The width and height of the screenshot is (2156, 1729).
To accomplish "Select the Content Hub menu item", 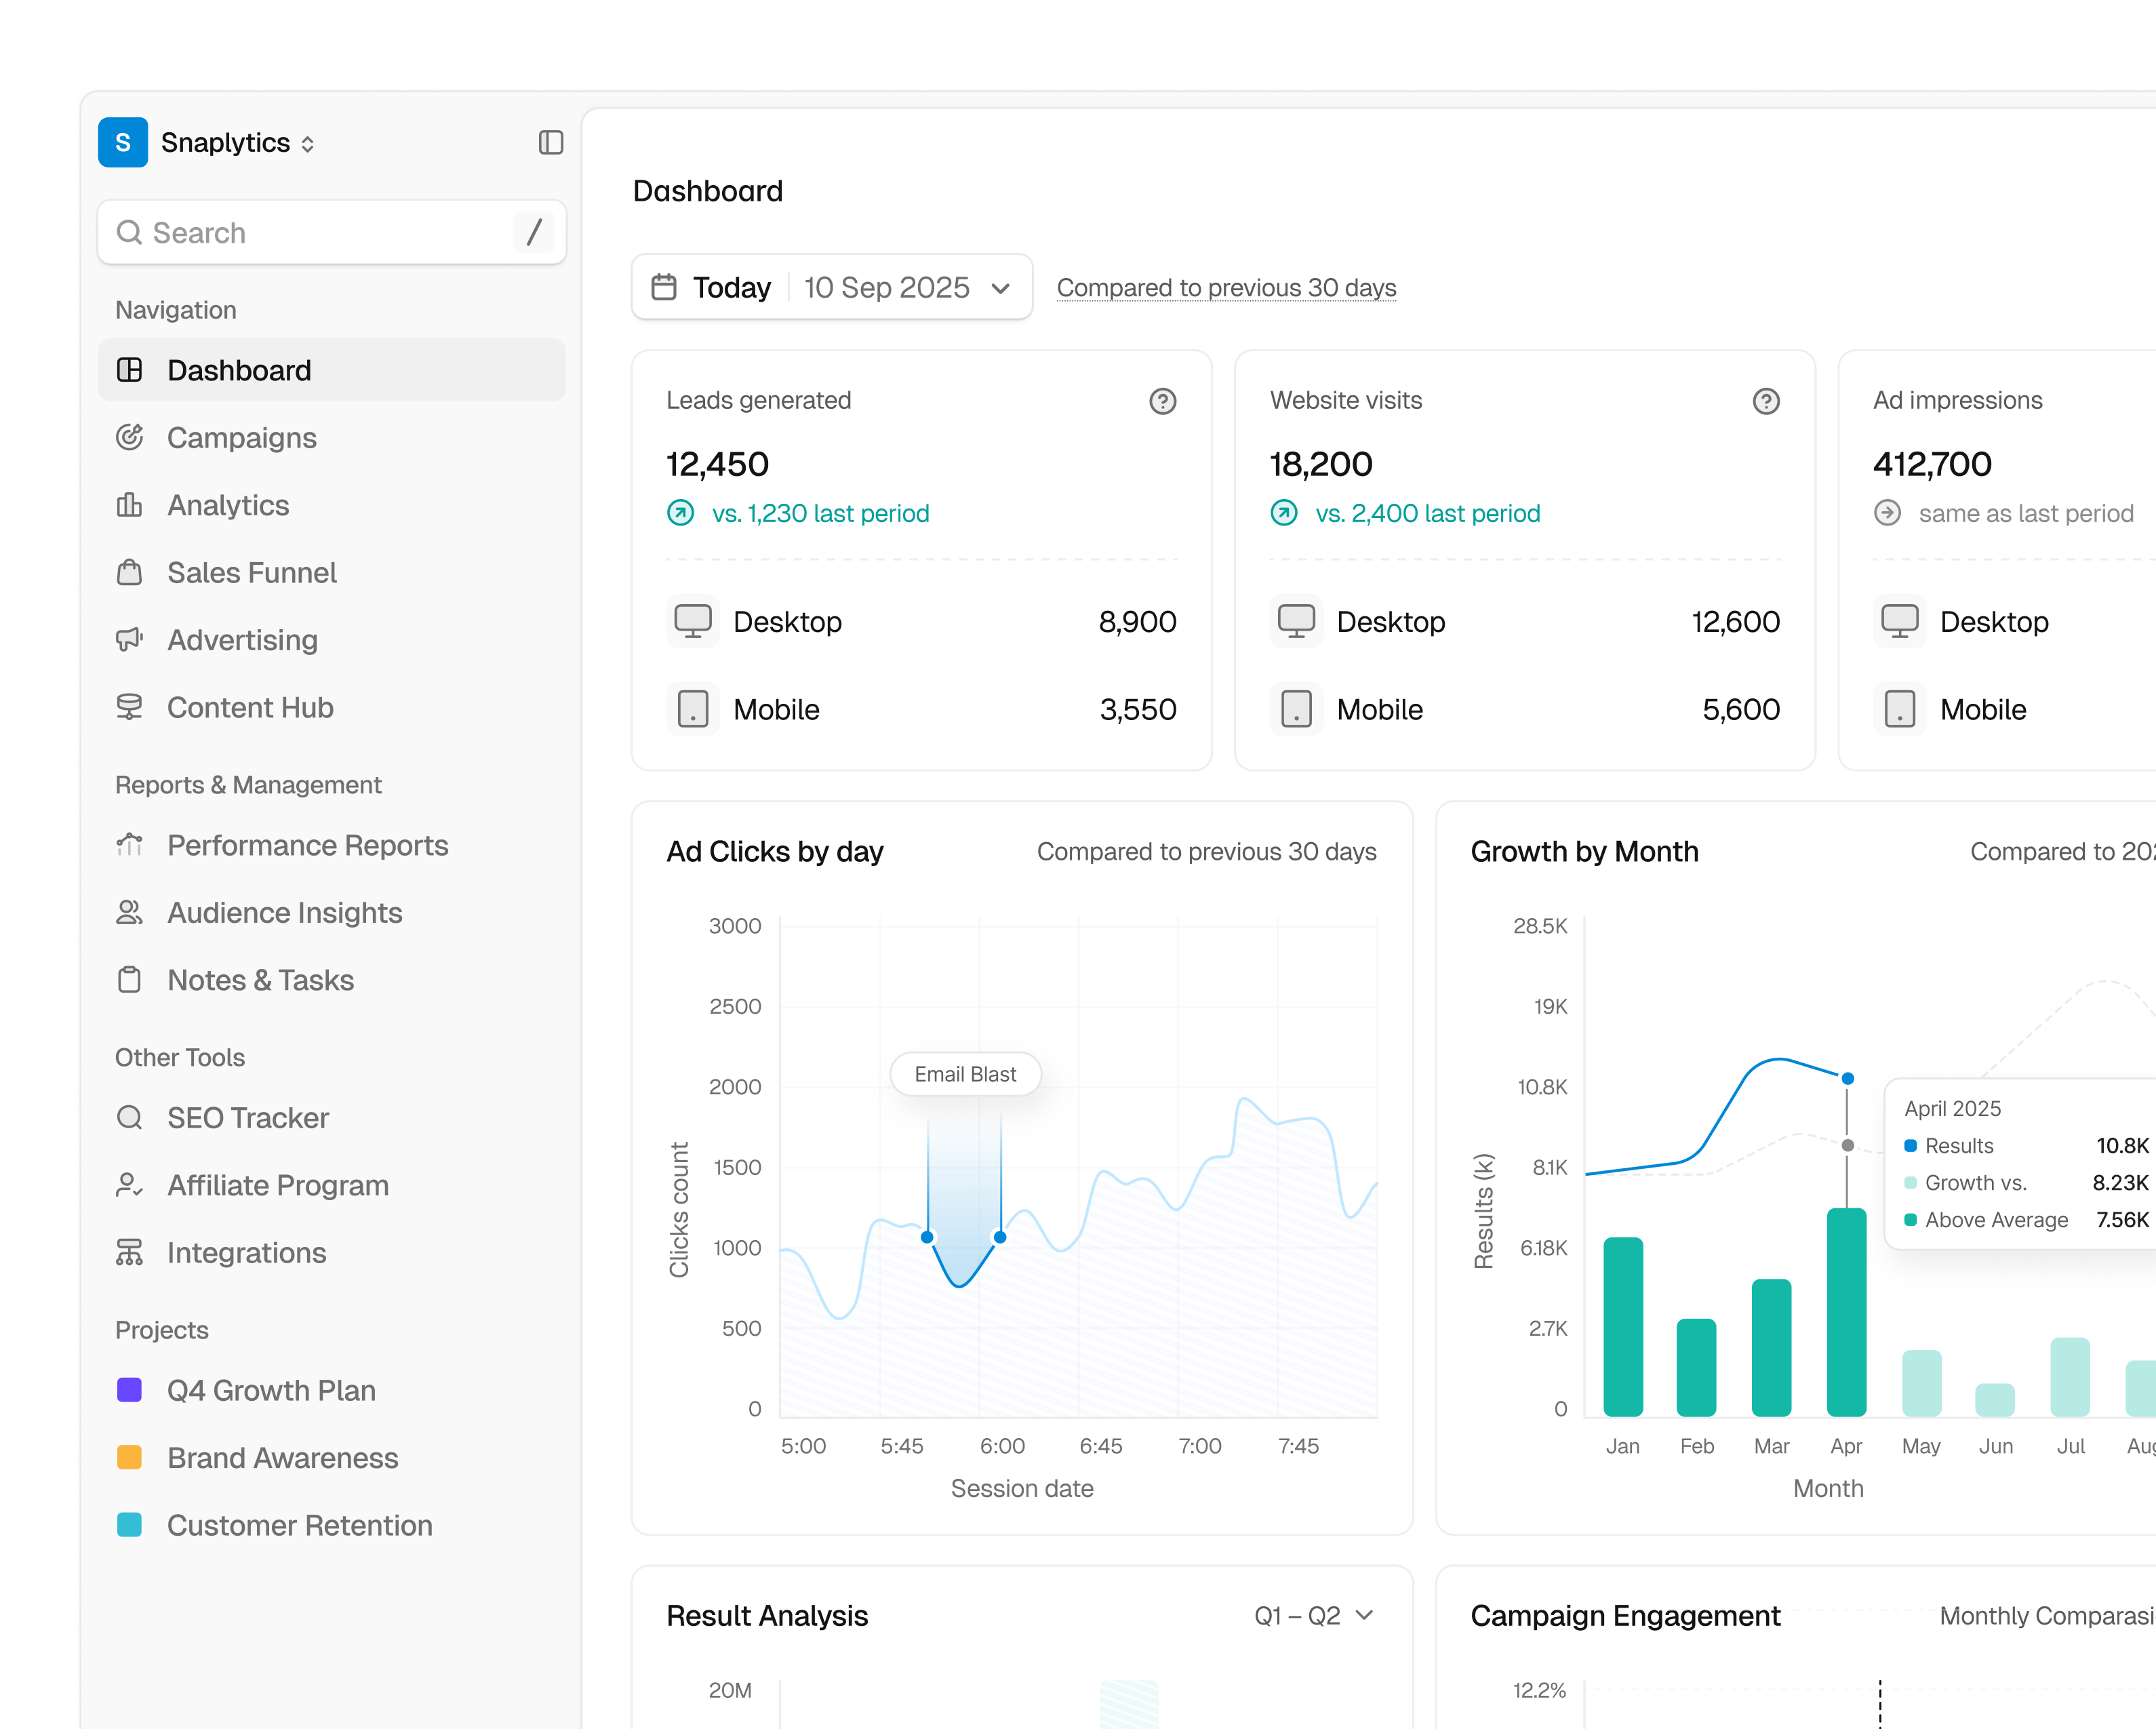I will tap(250, 708).
